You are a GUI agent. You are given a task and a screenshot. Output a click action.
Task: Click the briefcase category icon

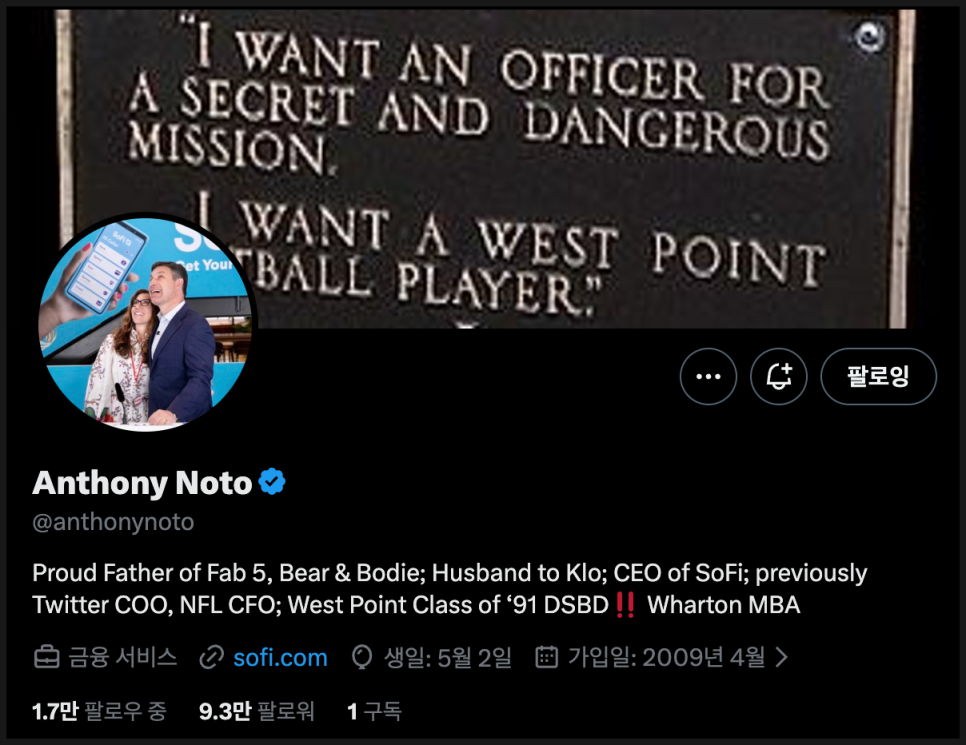point(46,657)
